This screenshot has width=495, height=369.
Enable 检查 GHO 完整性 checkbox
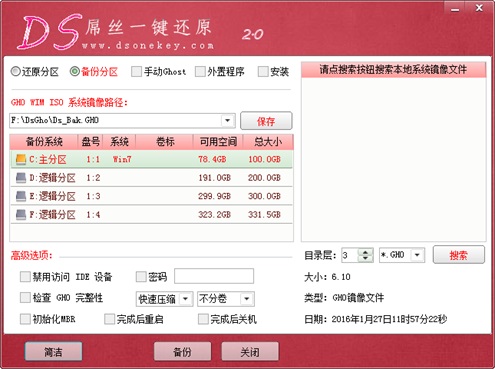pos(25,297)
